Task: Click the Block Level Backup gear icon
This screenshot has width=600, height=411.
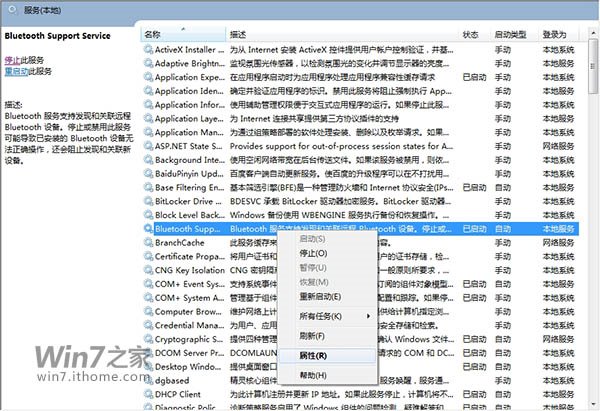Action: coord(148,215)
